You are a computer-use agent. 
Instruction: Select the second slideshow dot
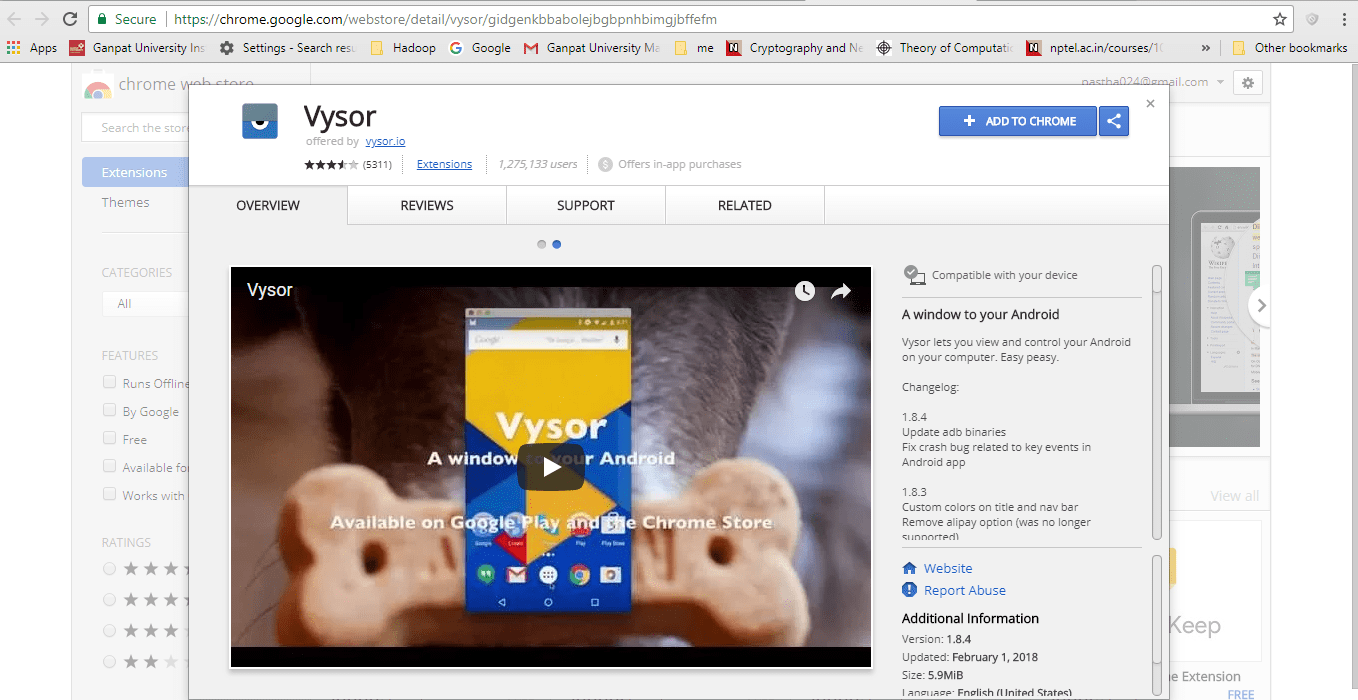point(557,244)
